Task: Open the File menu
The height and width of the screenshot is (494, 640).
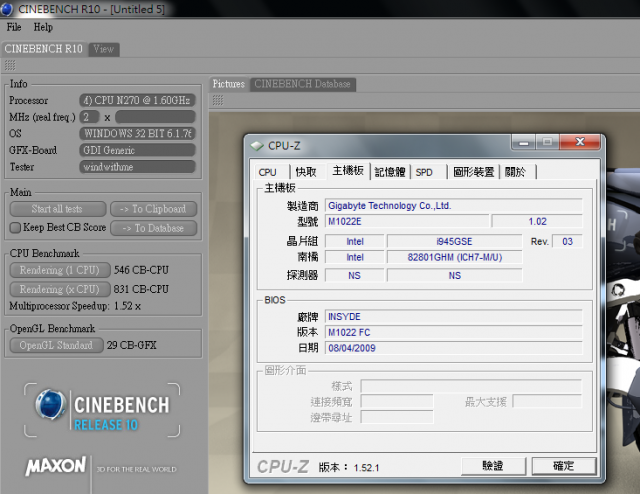Action: (14, 27)
